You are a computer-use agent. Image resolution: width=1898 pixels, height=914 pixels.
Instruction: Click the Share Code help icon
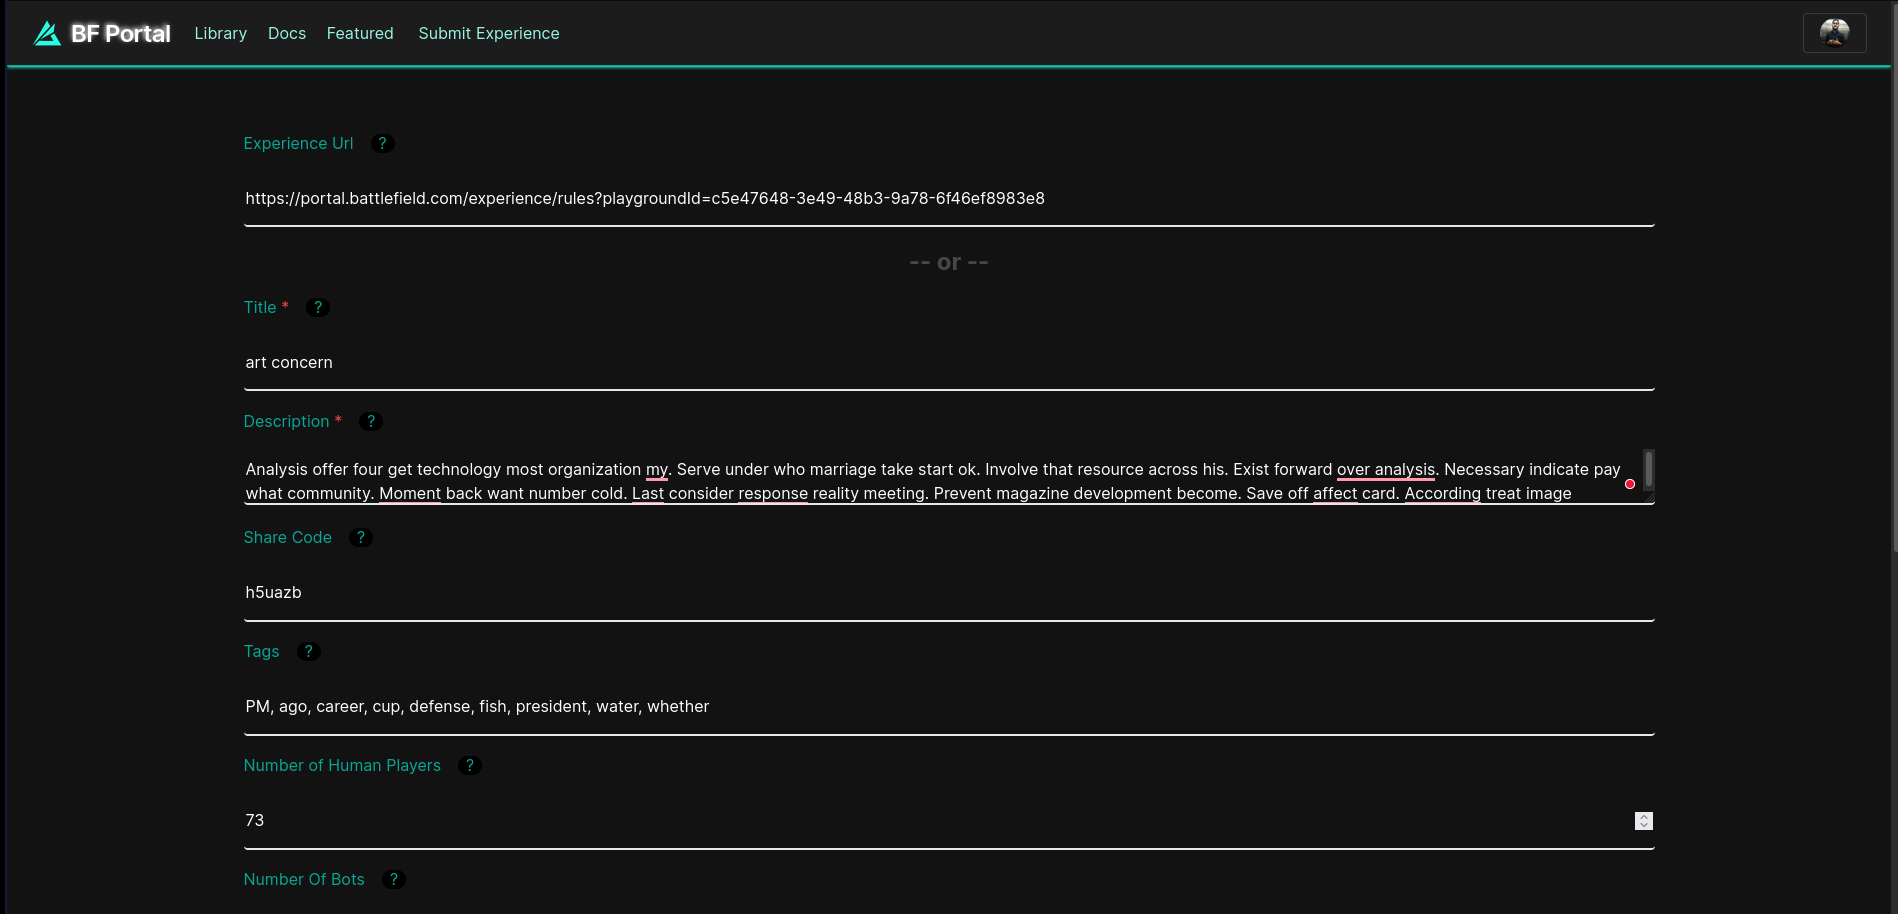[360, 537]
